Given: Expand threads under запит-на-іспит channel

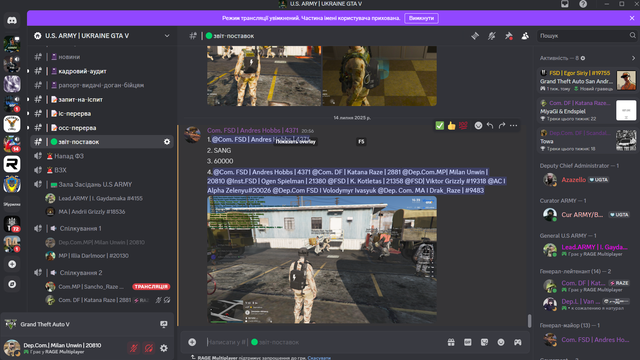Looking at the screenshot, I should pyautogui.click(x=28, y=99).
